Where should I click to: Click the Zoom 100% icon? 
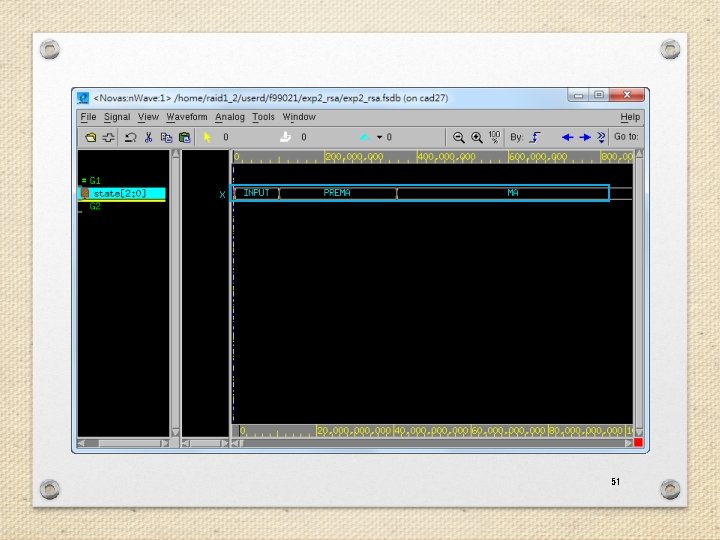pyautogui.click(x=495, y=137)
